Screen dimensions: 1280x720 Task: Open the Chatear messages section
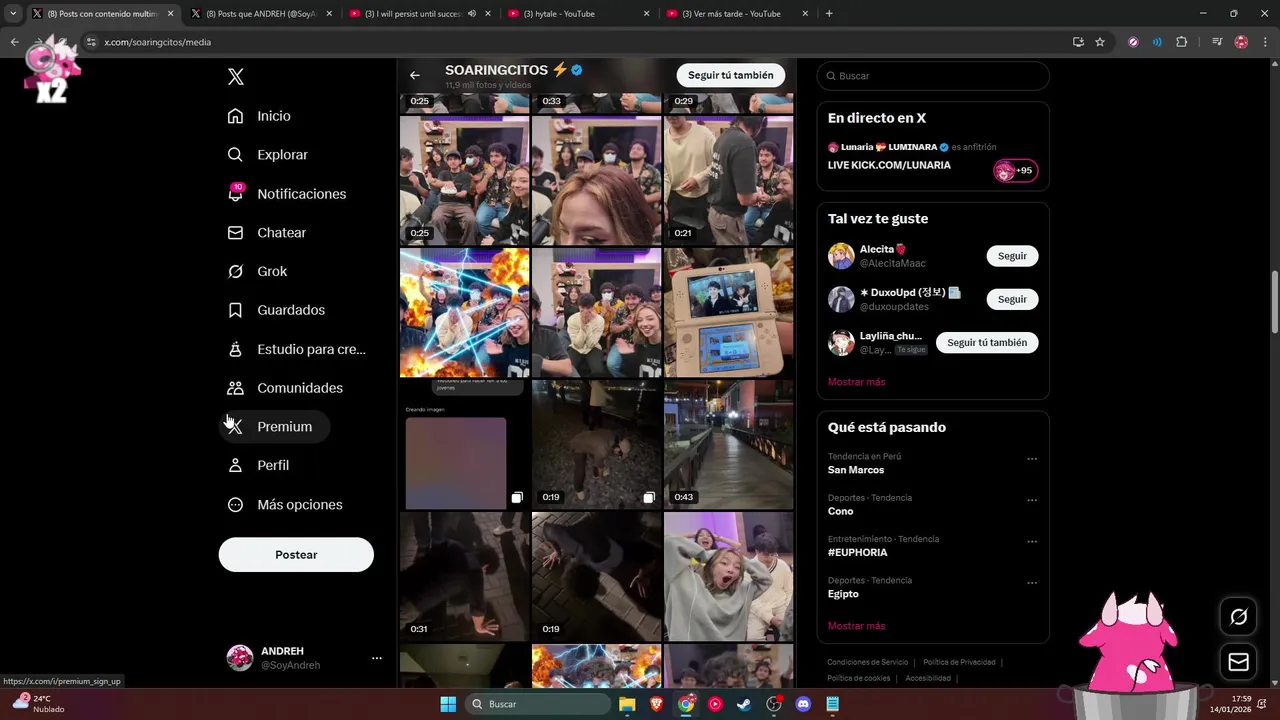point(266,232)
